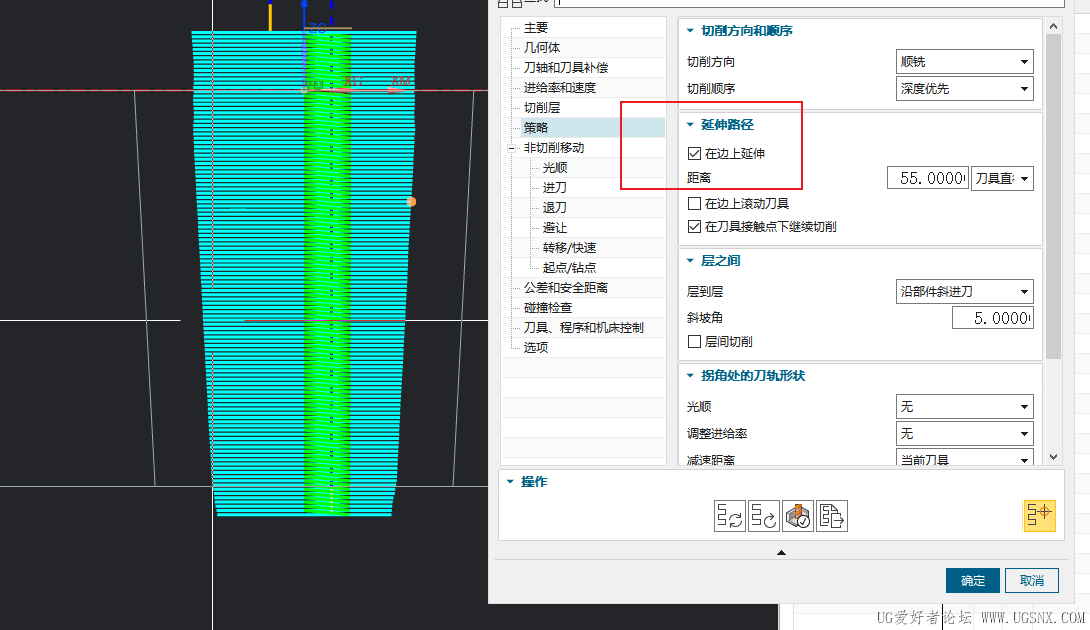This screenshot has height=630, width=1090.
Task: Open the 调整进给率 dropdown
Action: pyautogui.click(x=964, y=434)
